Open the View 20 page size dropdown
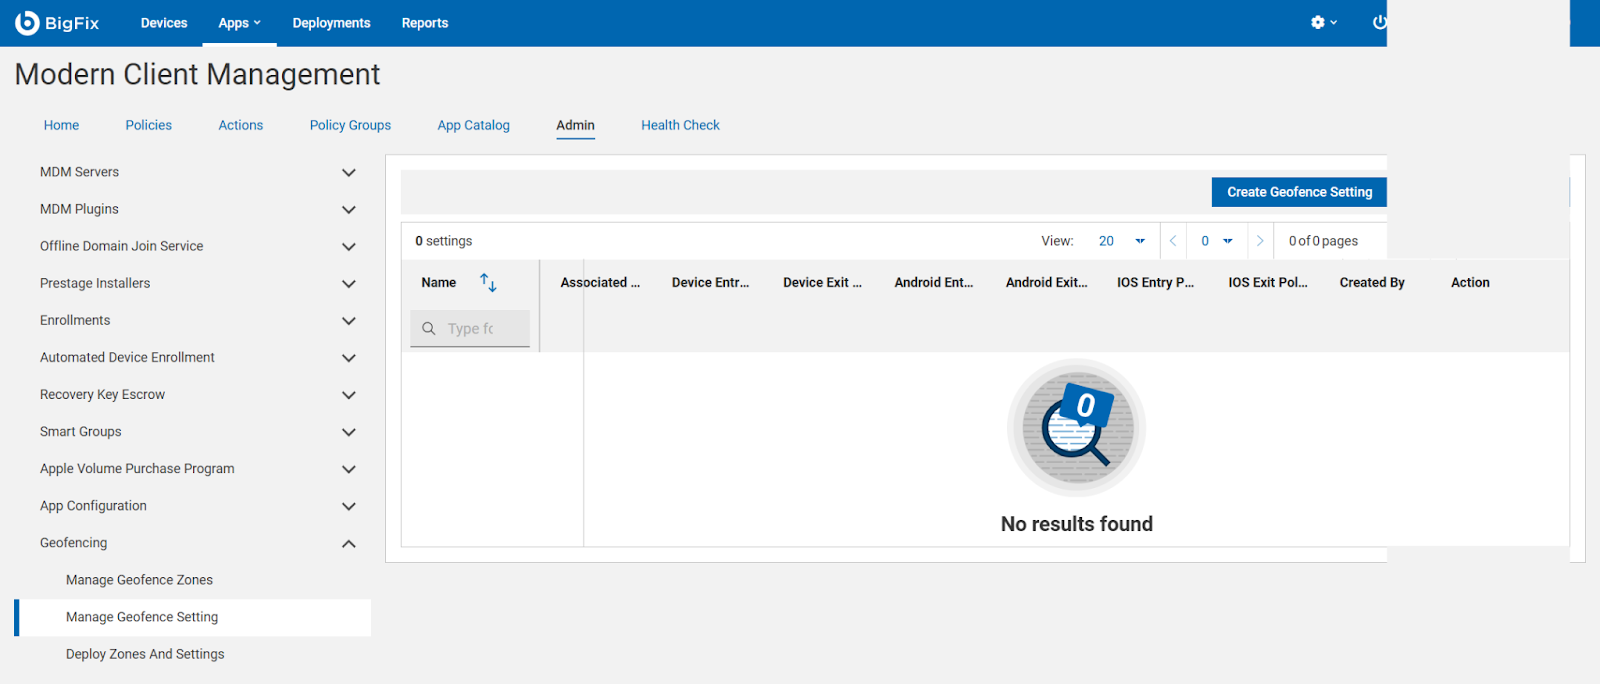The width and height of the screenshot is (1600, 684). [x=1121, y=241]
